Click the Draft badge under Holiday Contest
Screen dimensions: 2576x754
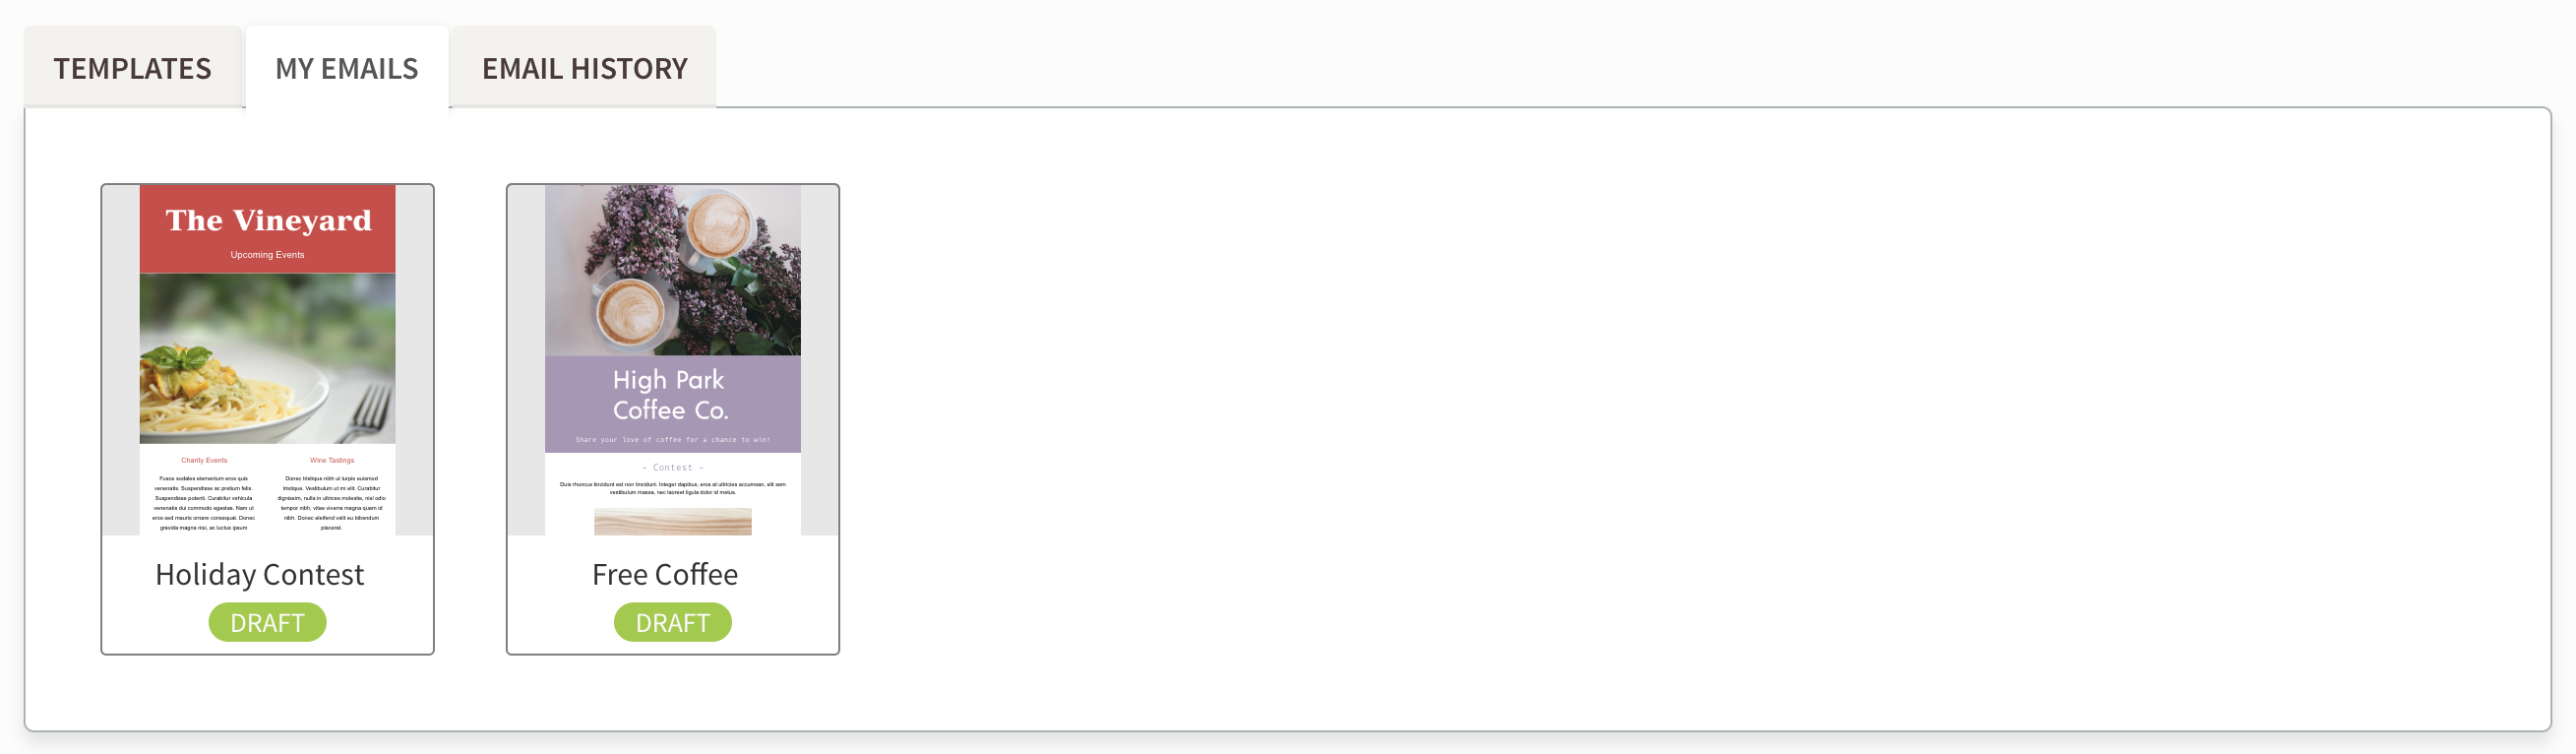(267, 622)
